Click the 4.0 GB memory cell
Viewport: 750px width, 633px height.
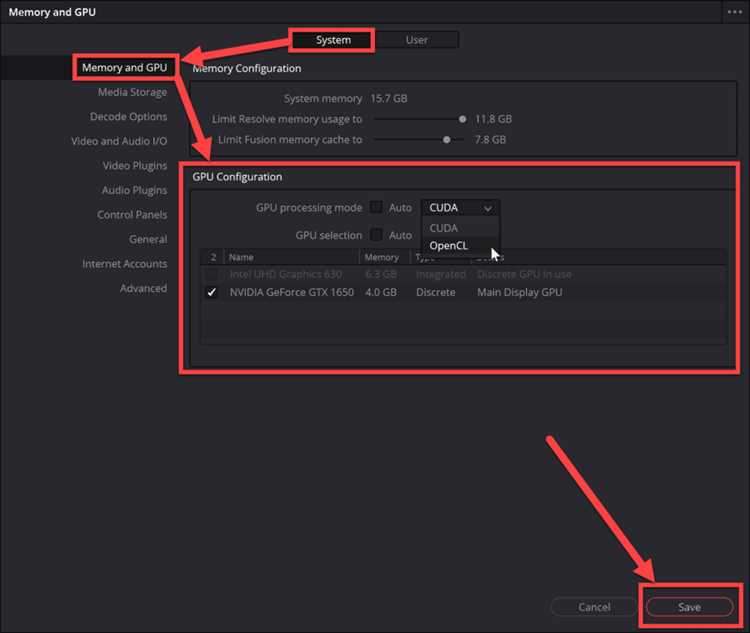[381, 292]
